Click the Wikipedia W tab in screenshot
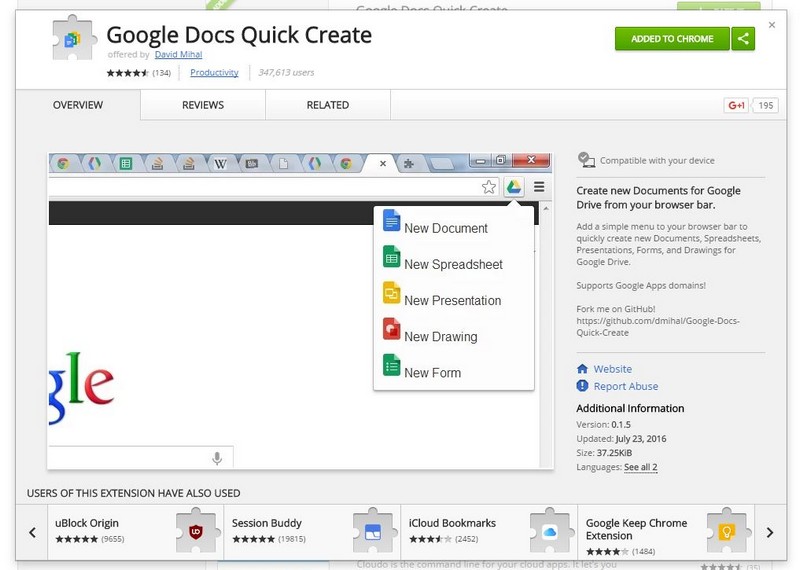Image resolution: width=800 pixels, height=570 pixels. click(220, 164)
